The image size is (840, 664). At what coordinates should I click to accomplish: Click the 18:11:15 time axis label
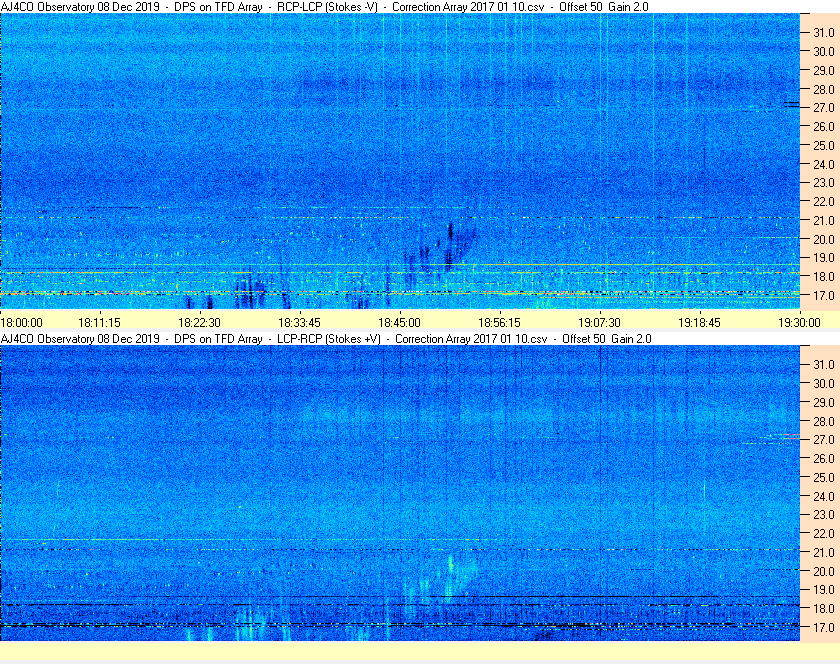pyautogui.click(x=99, y=323)
